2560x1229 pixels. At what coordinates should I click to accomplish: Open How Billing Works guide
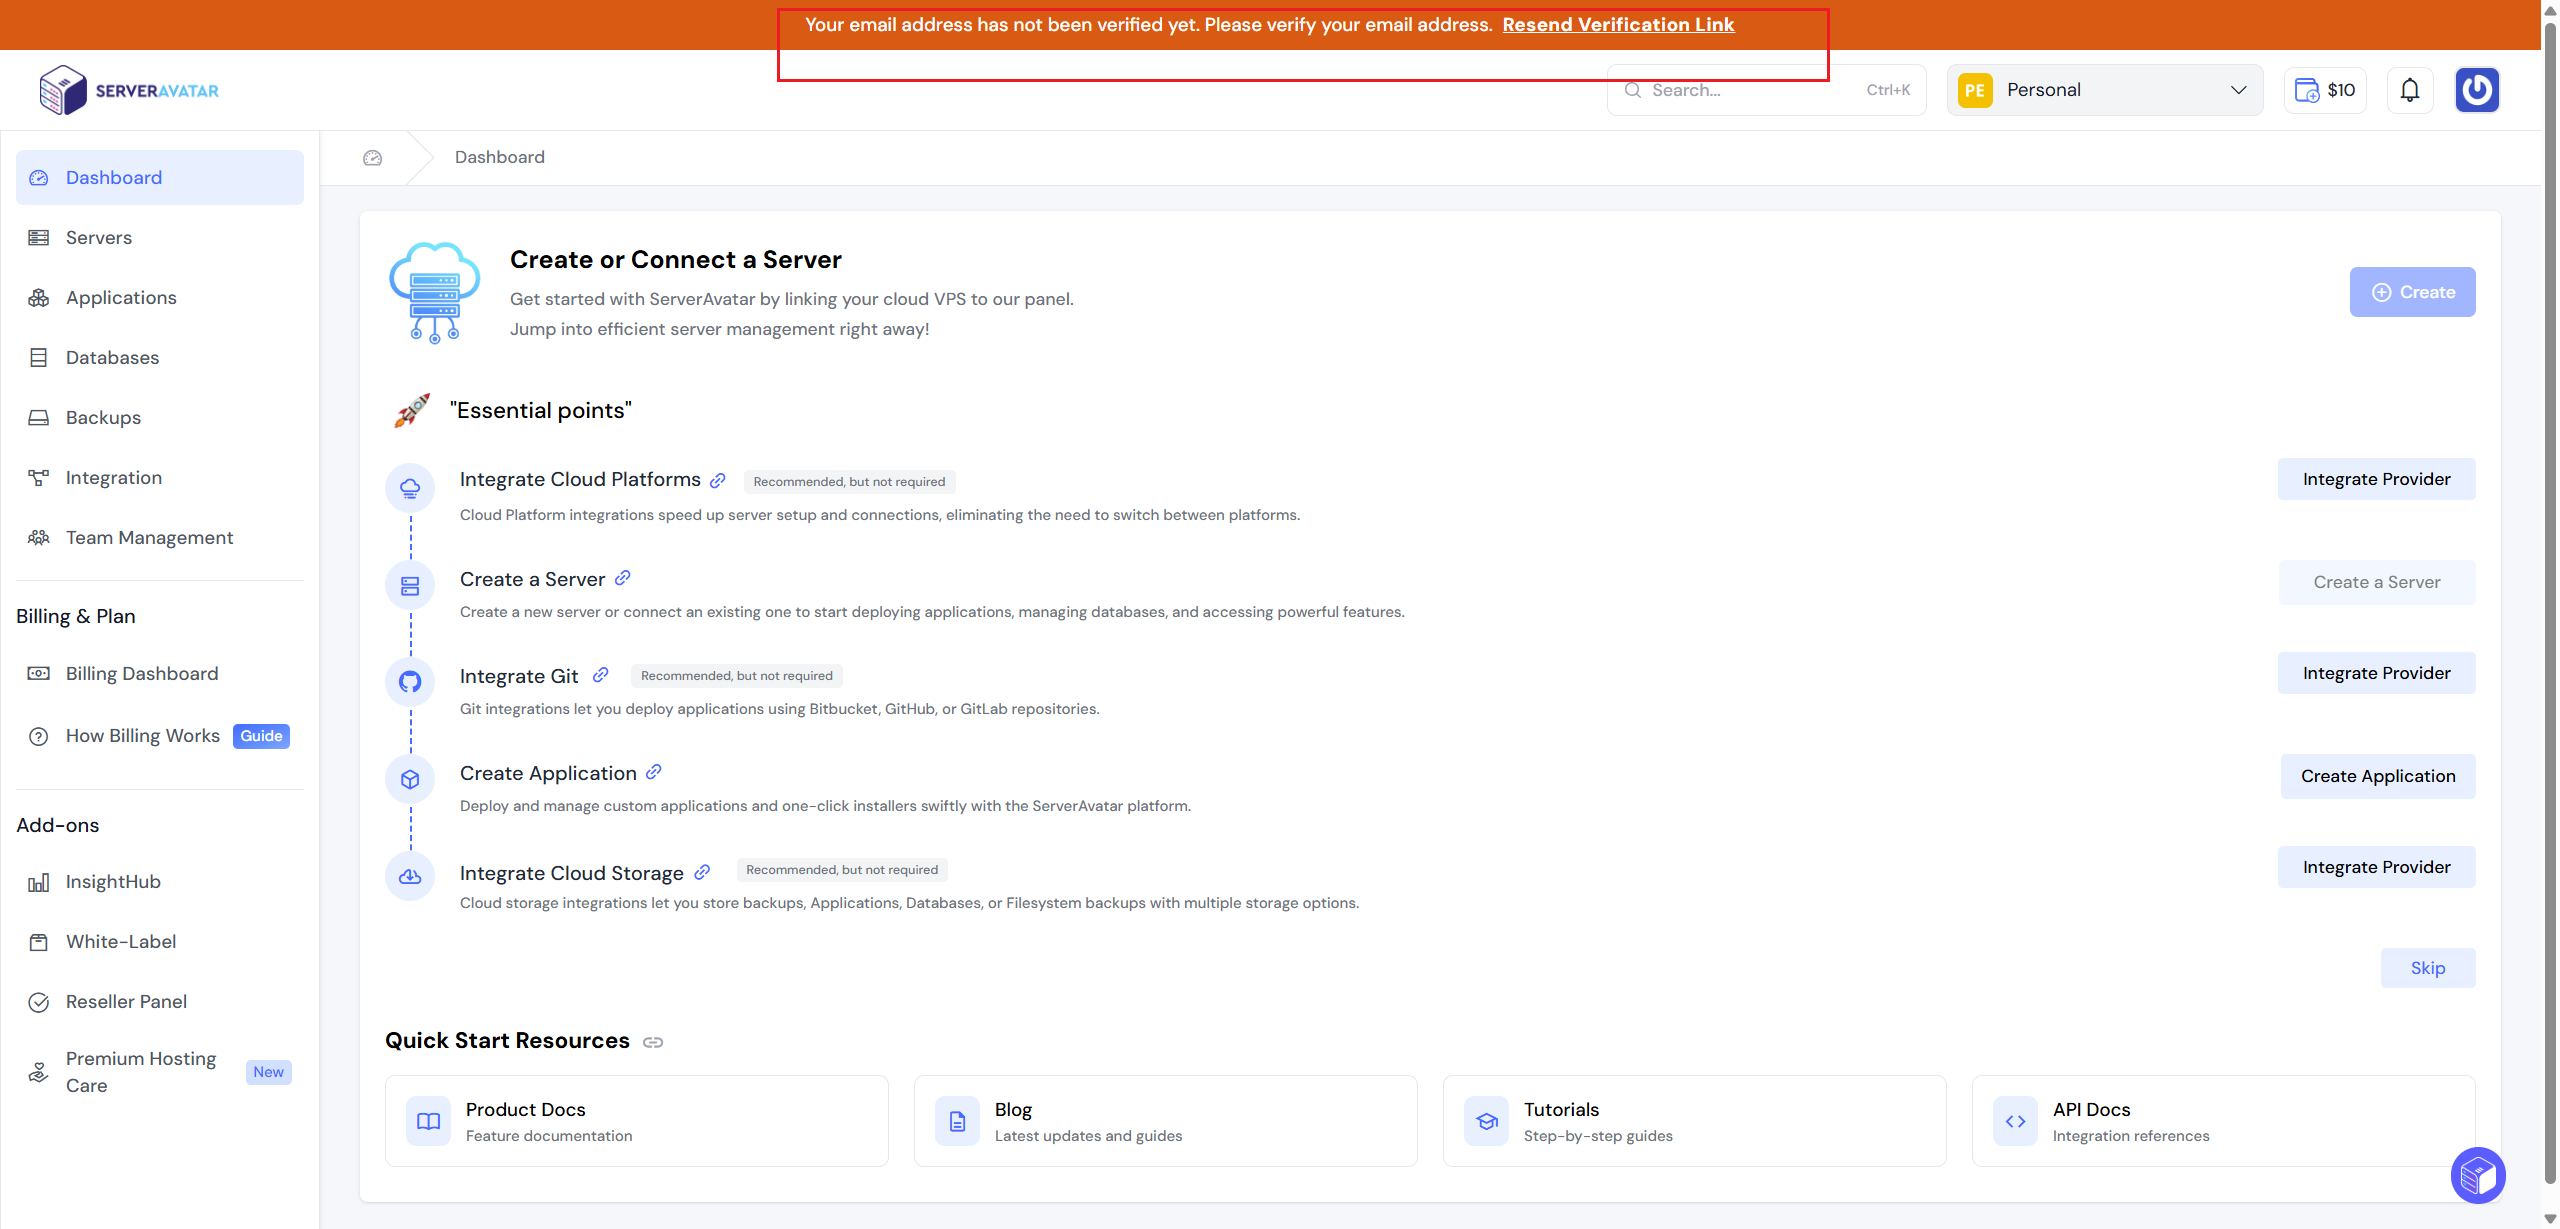click(x=160, y=735)
